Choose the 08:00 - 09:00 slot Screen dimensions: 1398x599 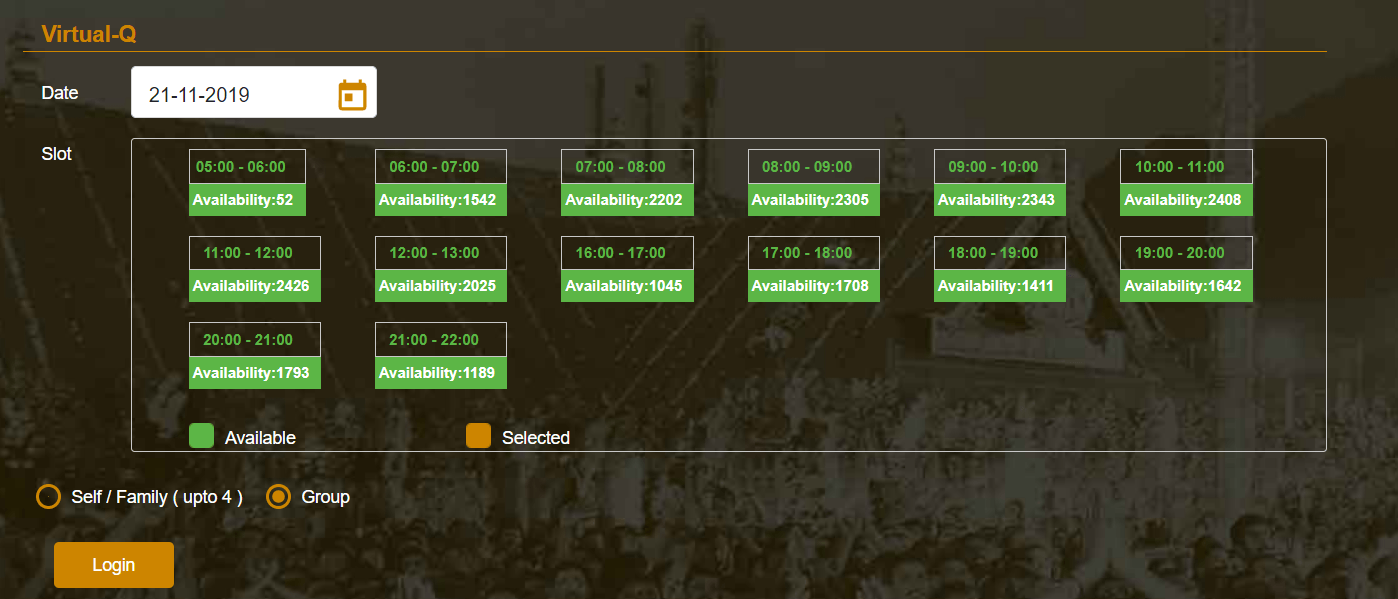click(x=814, y=167)
